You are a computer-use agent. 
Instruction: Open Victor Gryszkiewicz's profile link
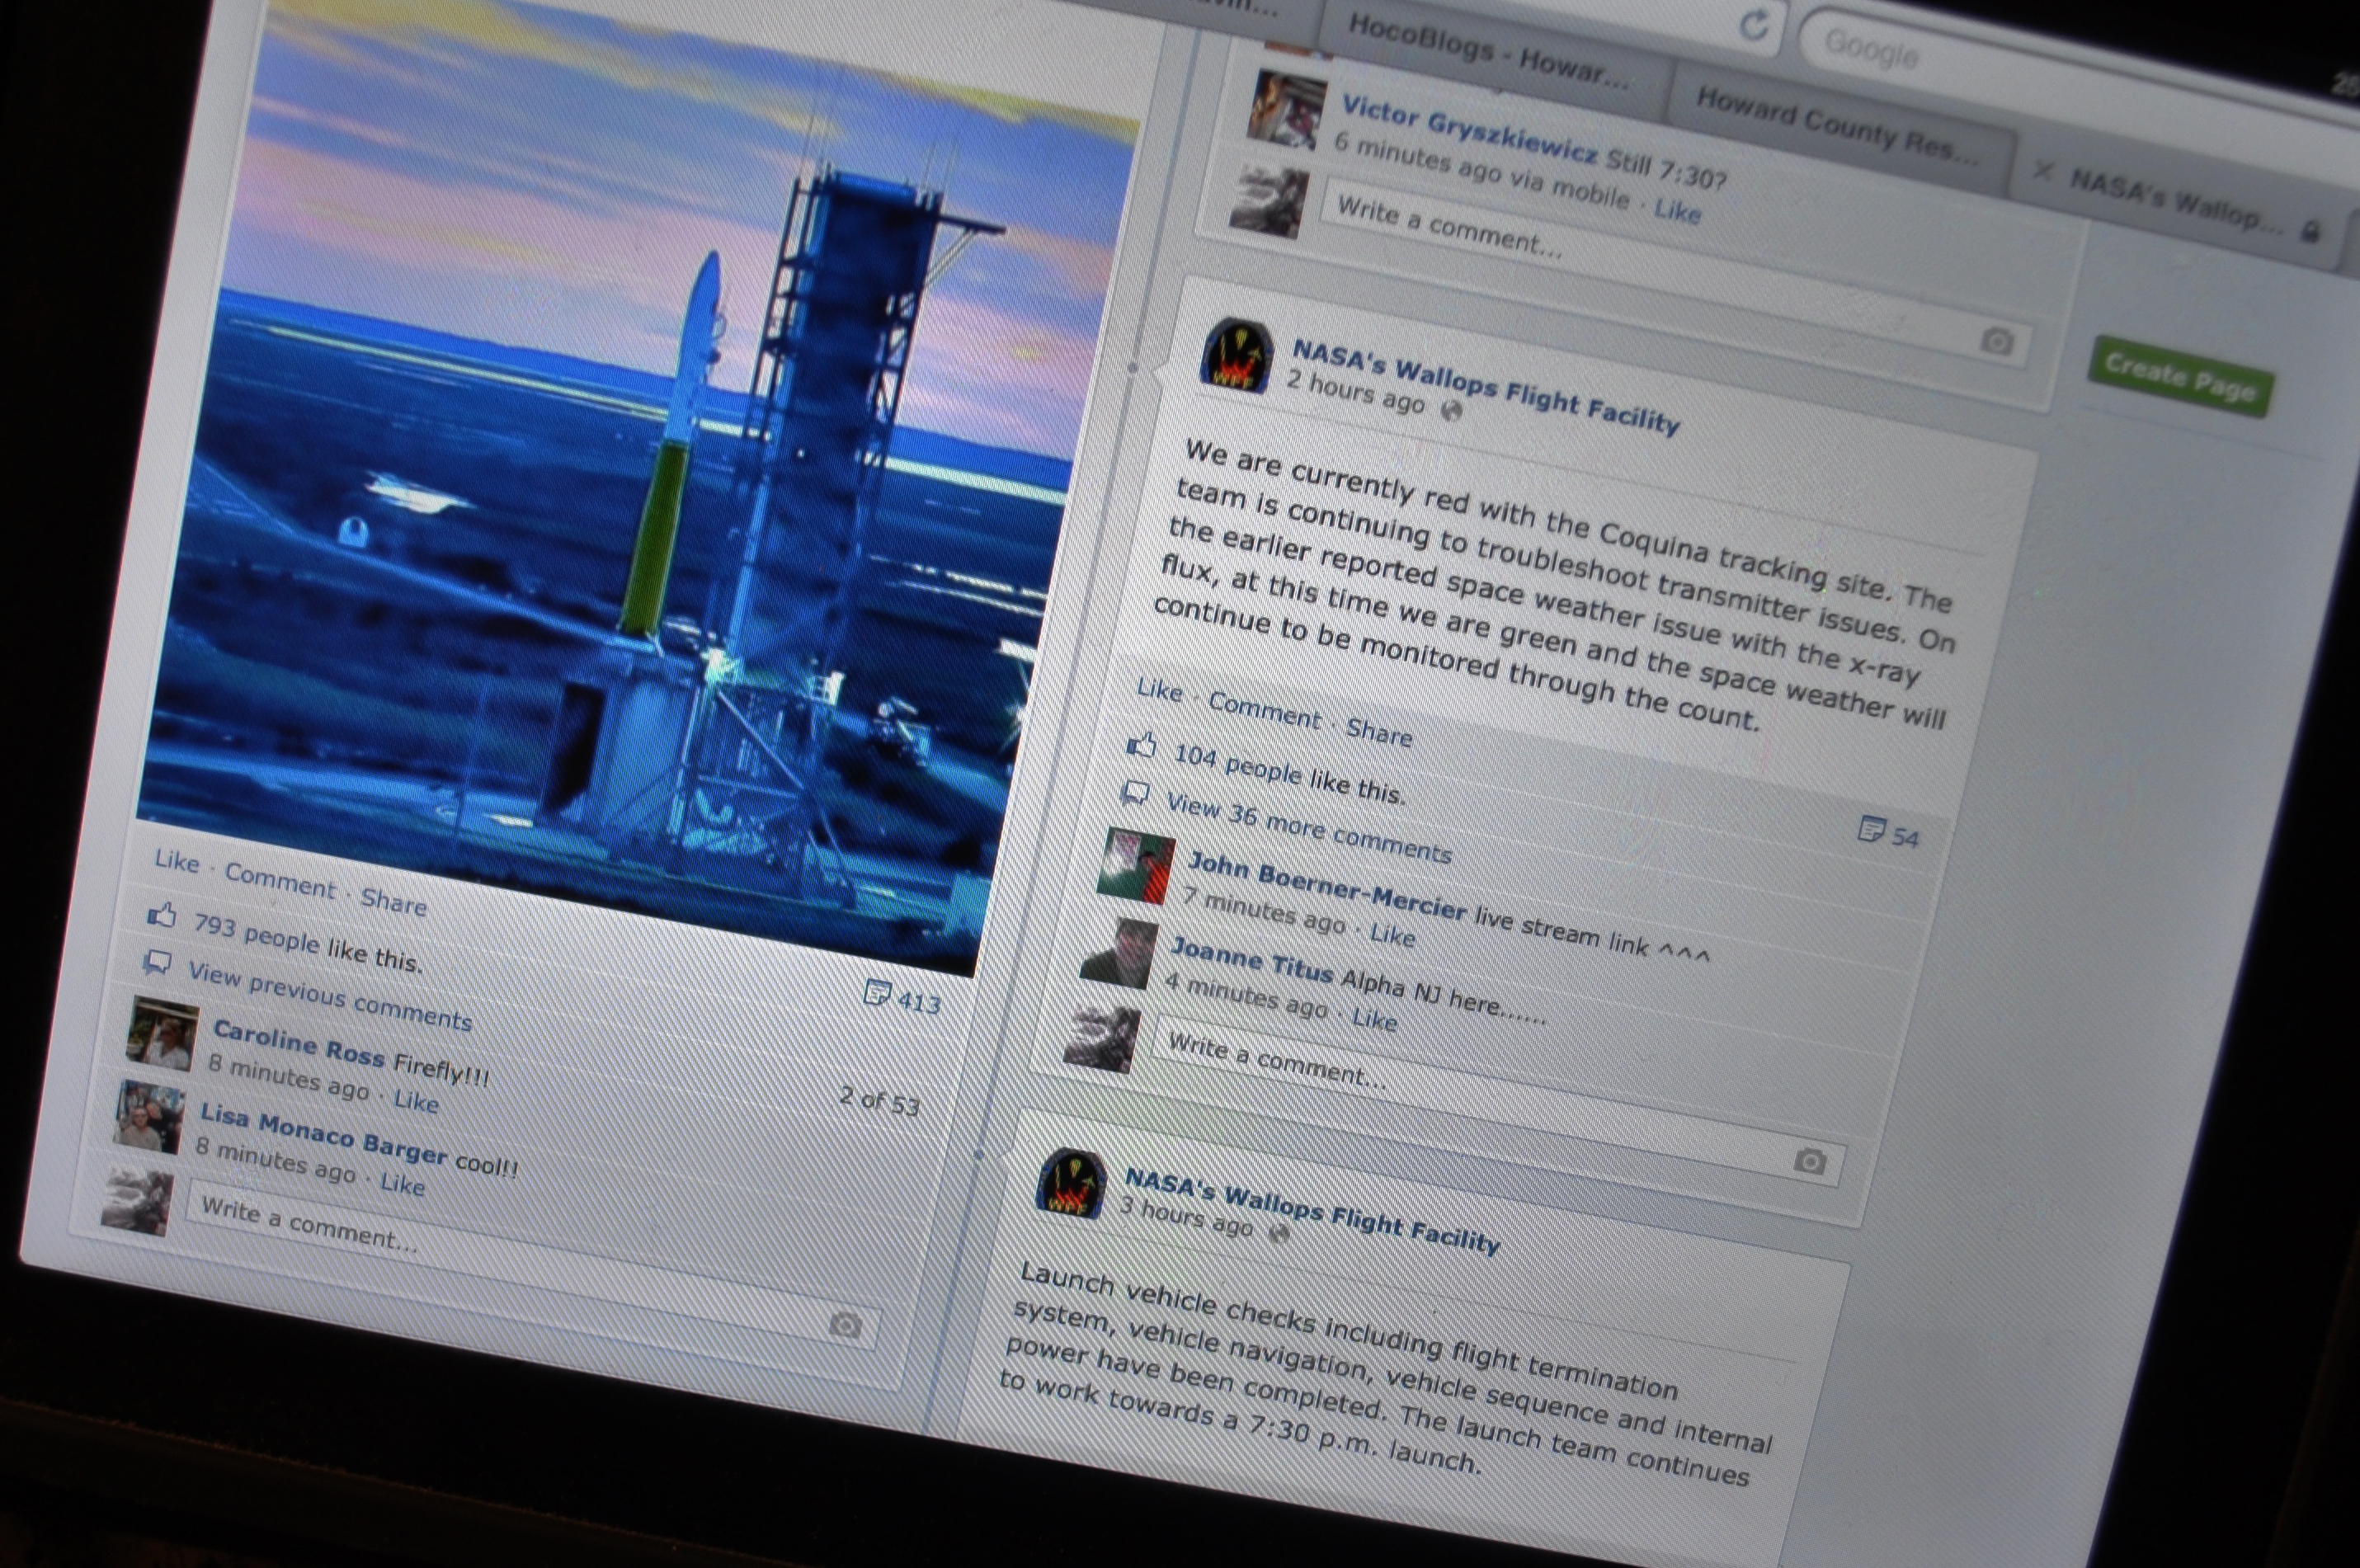tap(1468, 128)
